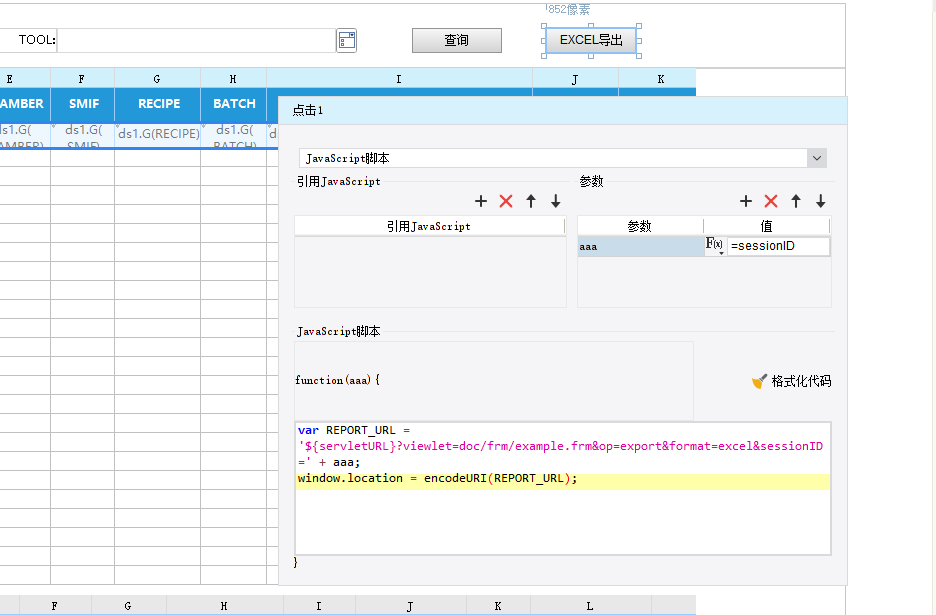Edit the =sessionID parameter value field
The image size is (936, 615).
point(778,246)
